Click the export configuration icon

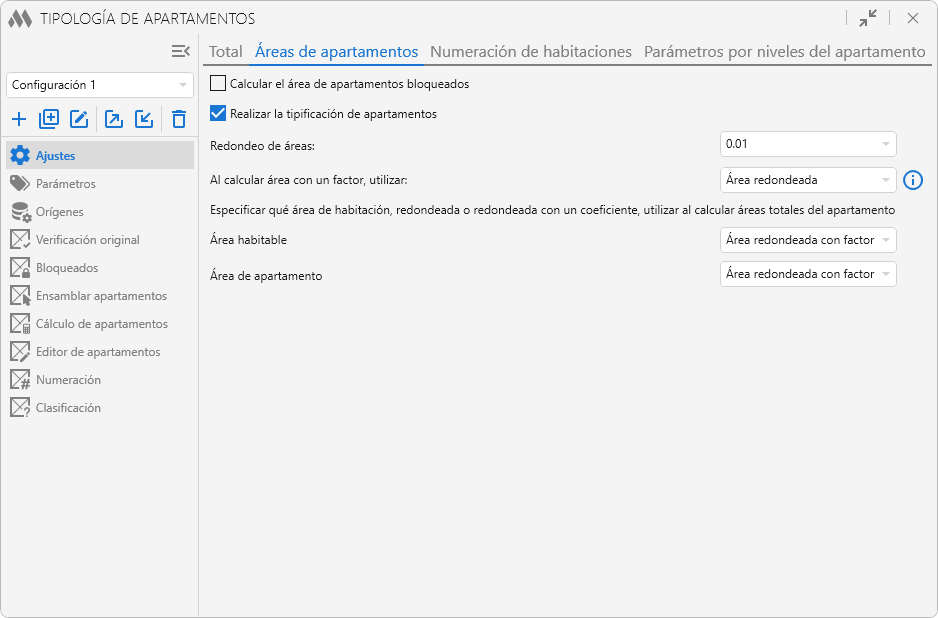[114, 120]
